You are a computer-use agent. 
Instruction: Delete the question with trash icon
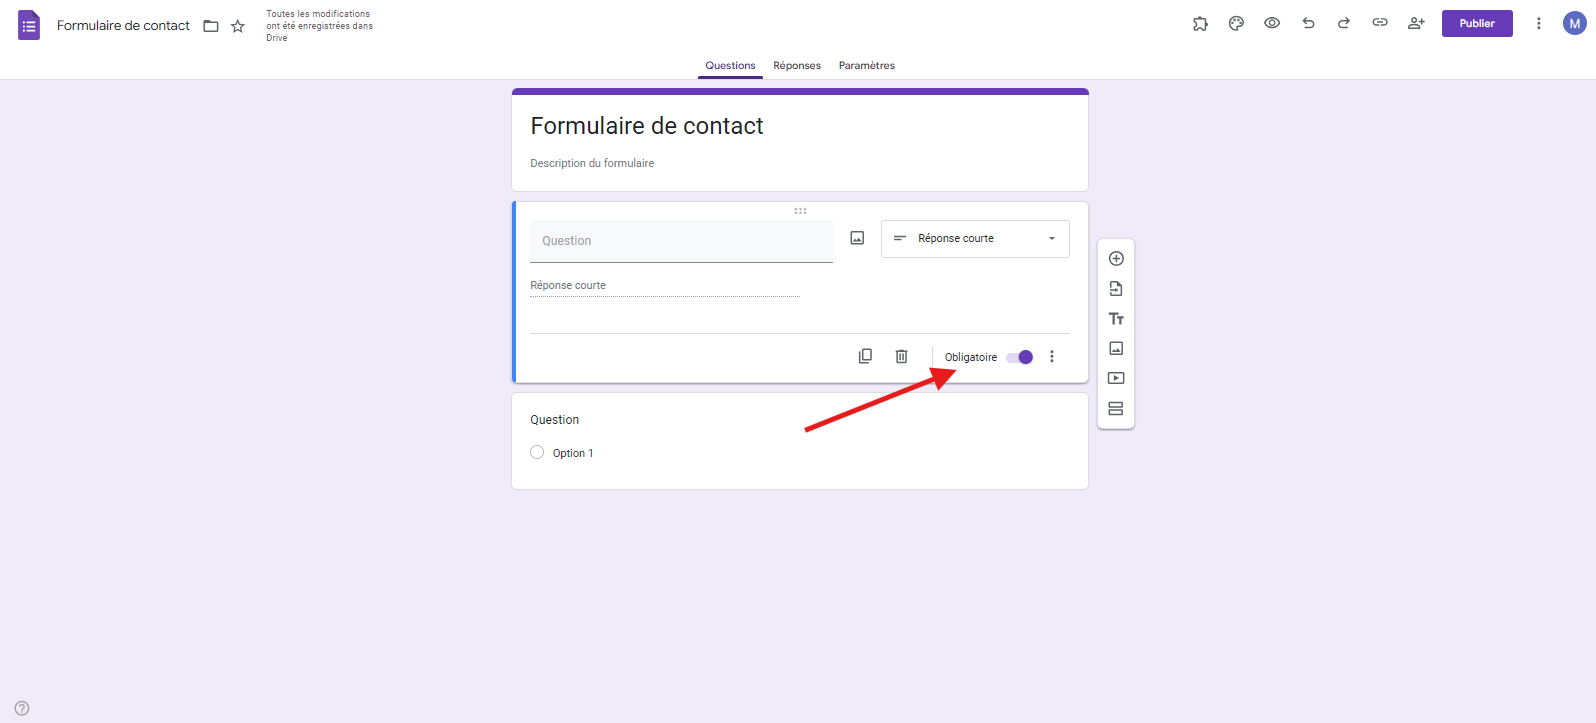click(901, 357)
